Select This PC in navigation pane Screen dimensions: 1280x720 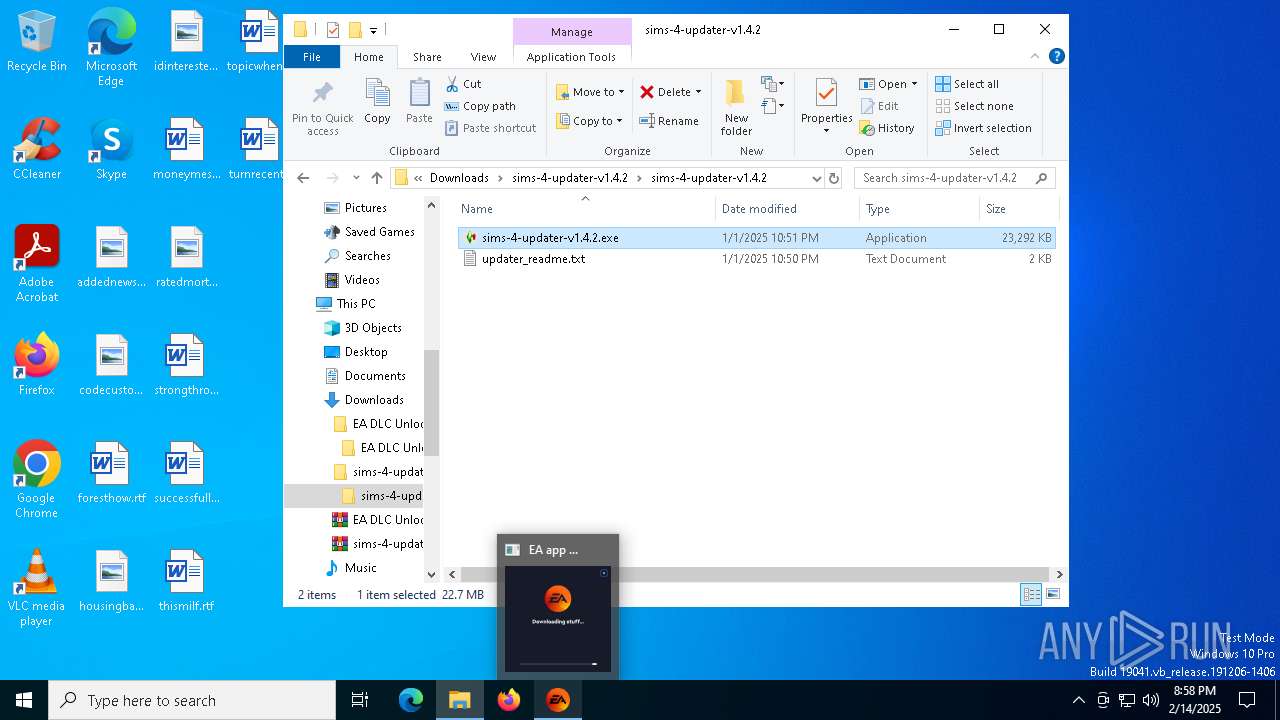[x=355, y=304]
